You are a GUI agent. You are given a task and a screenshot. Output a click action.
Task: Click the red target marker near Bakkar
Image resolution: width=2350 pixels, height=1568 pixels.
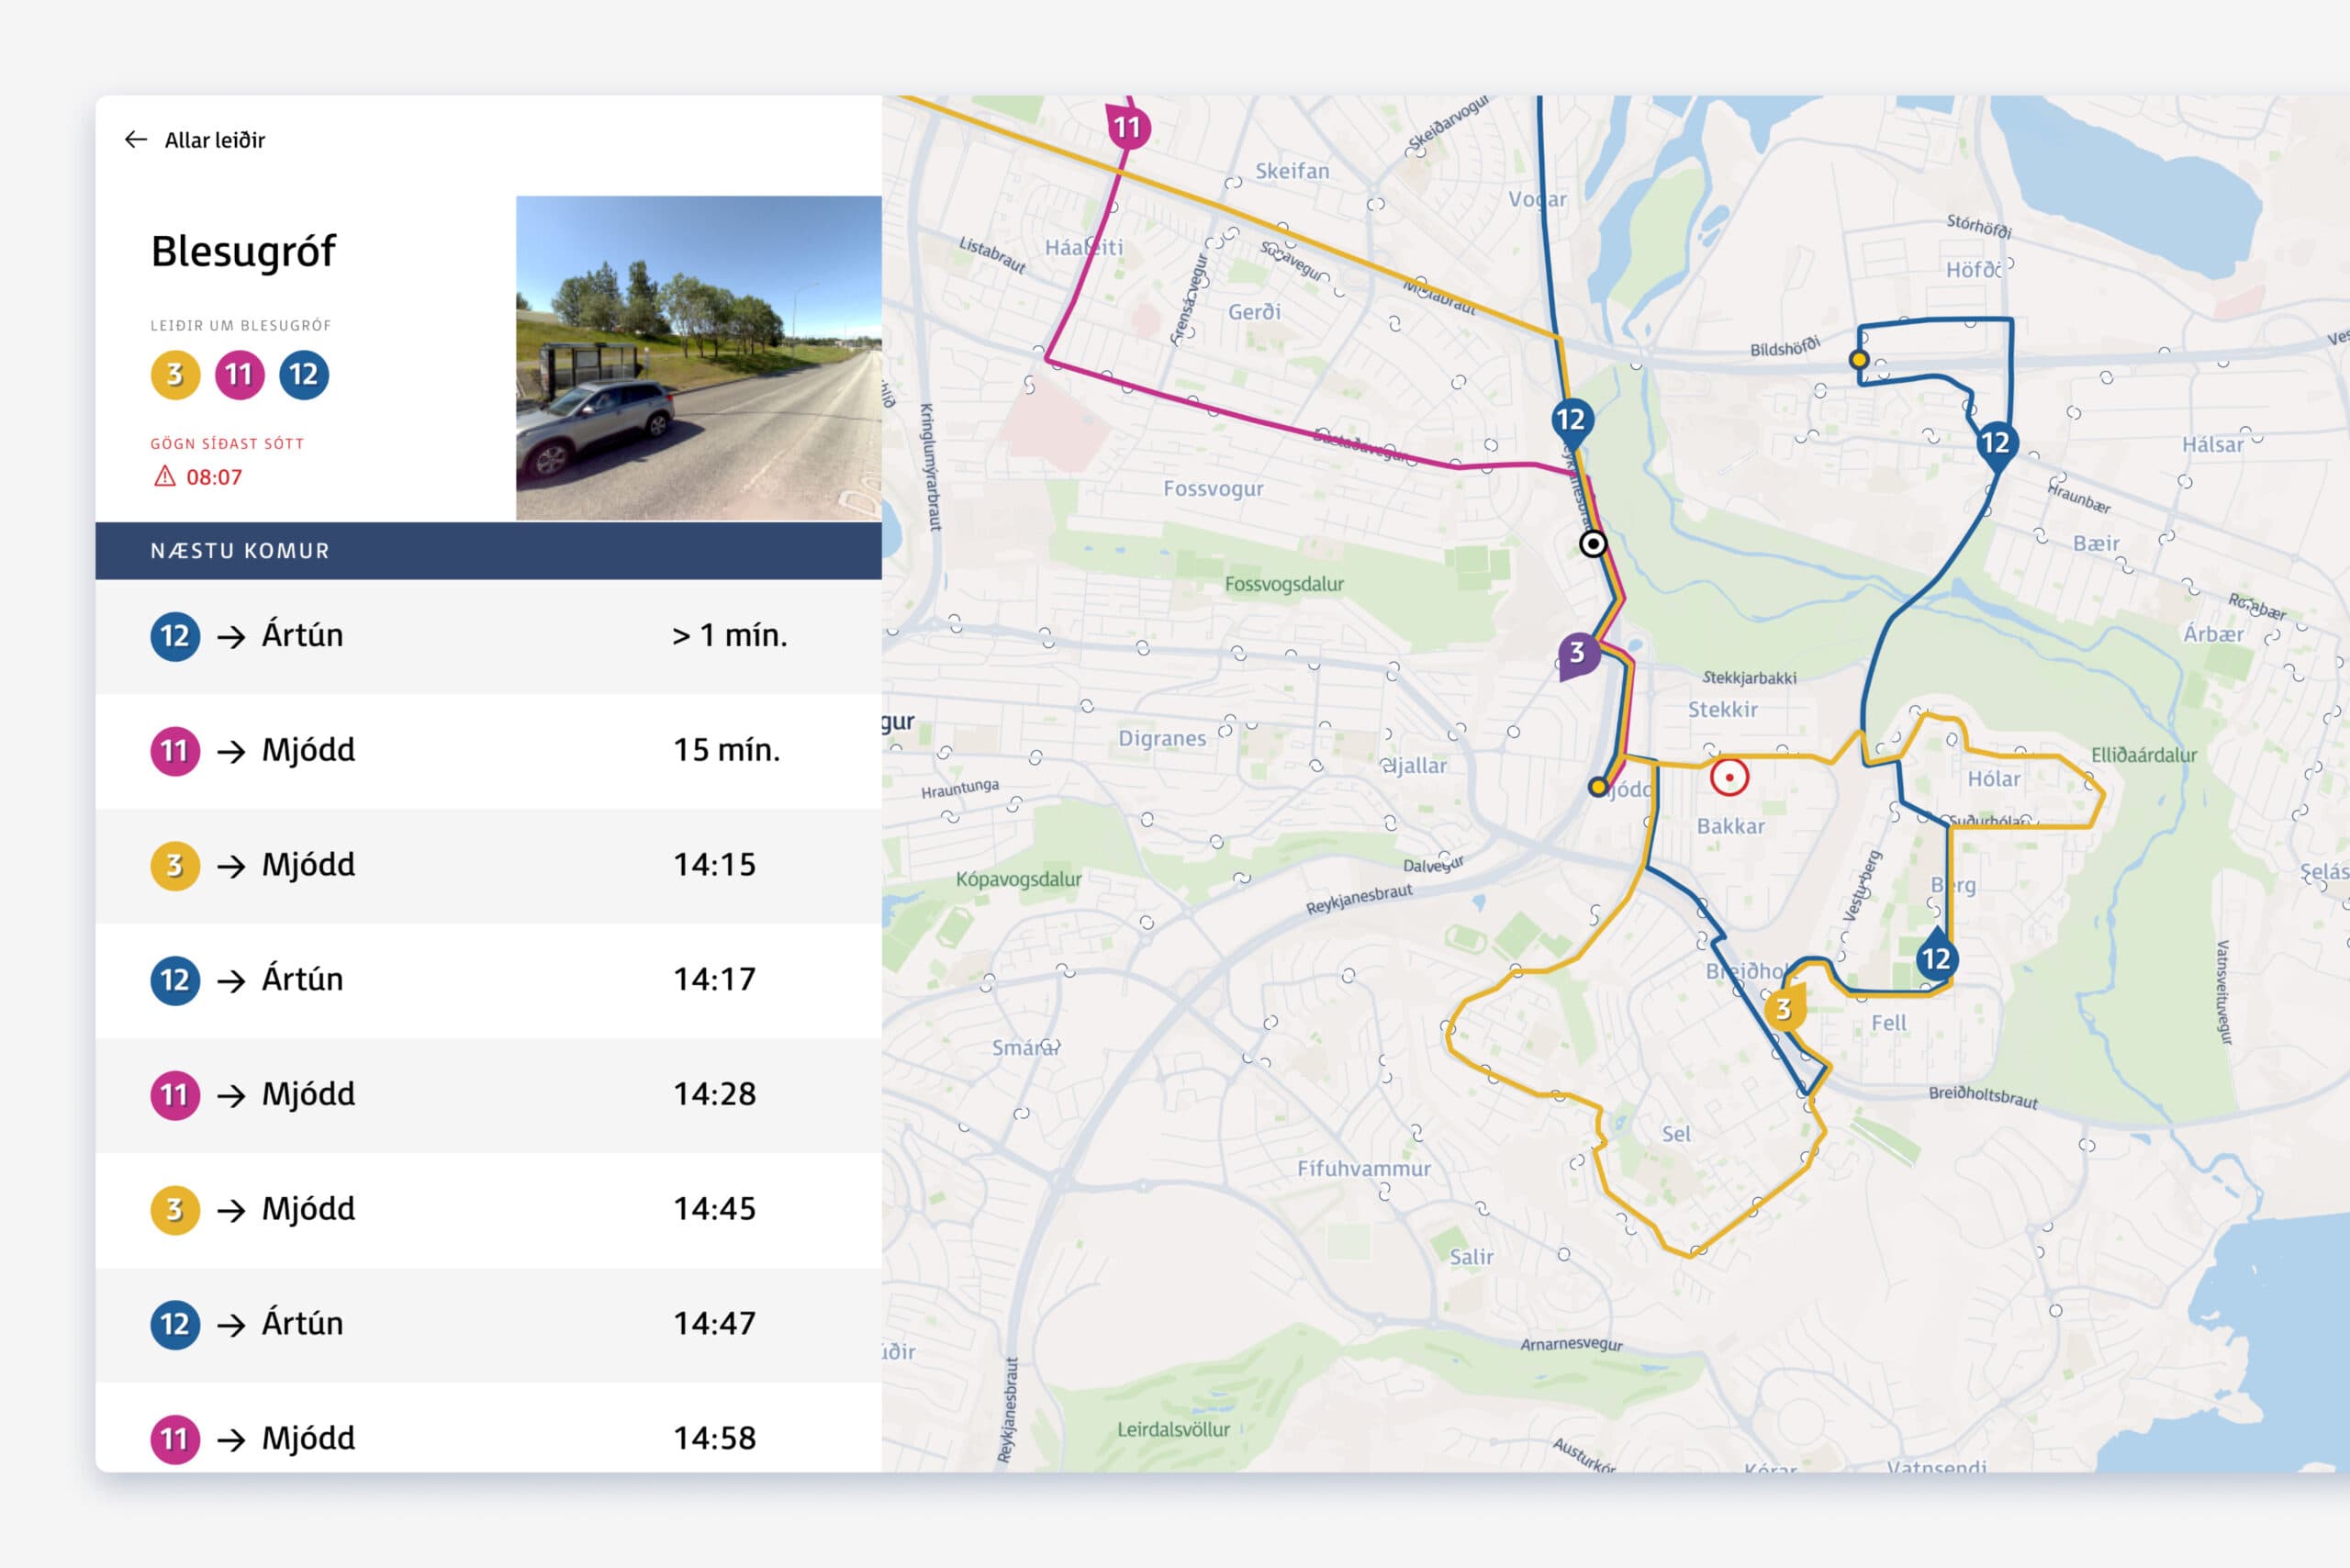click(1729, 777)
